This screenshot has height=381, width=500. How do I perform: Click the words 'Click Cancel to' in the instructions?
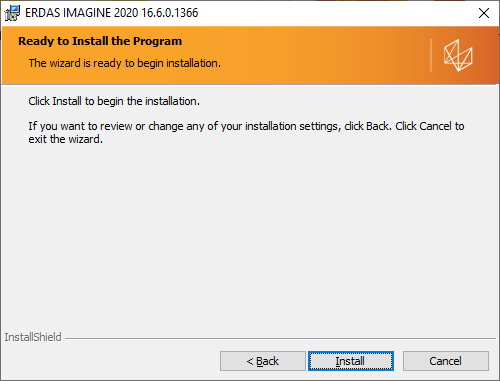(430, 126)
